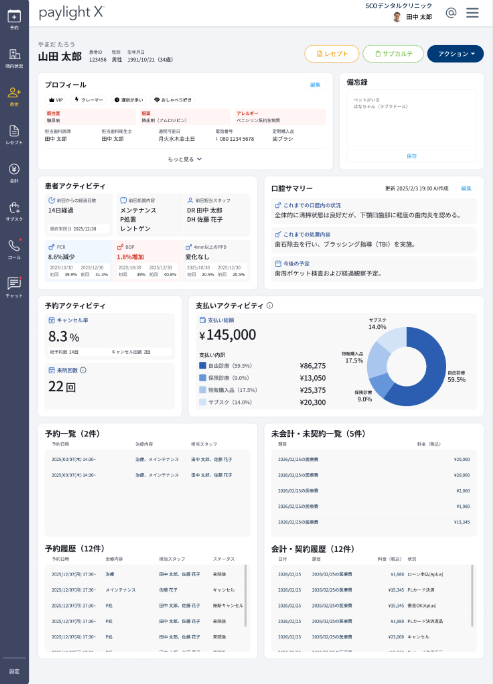This screenshot has width=493, height=684.
Task: Open 設定 at the sidebar bottom
Action: tap(14, 671)
